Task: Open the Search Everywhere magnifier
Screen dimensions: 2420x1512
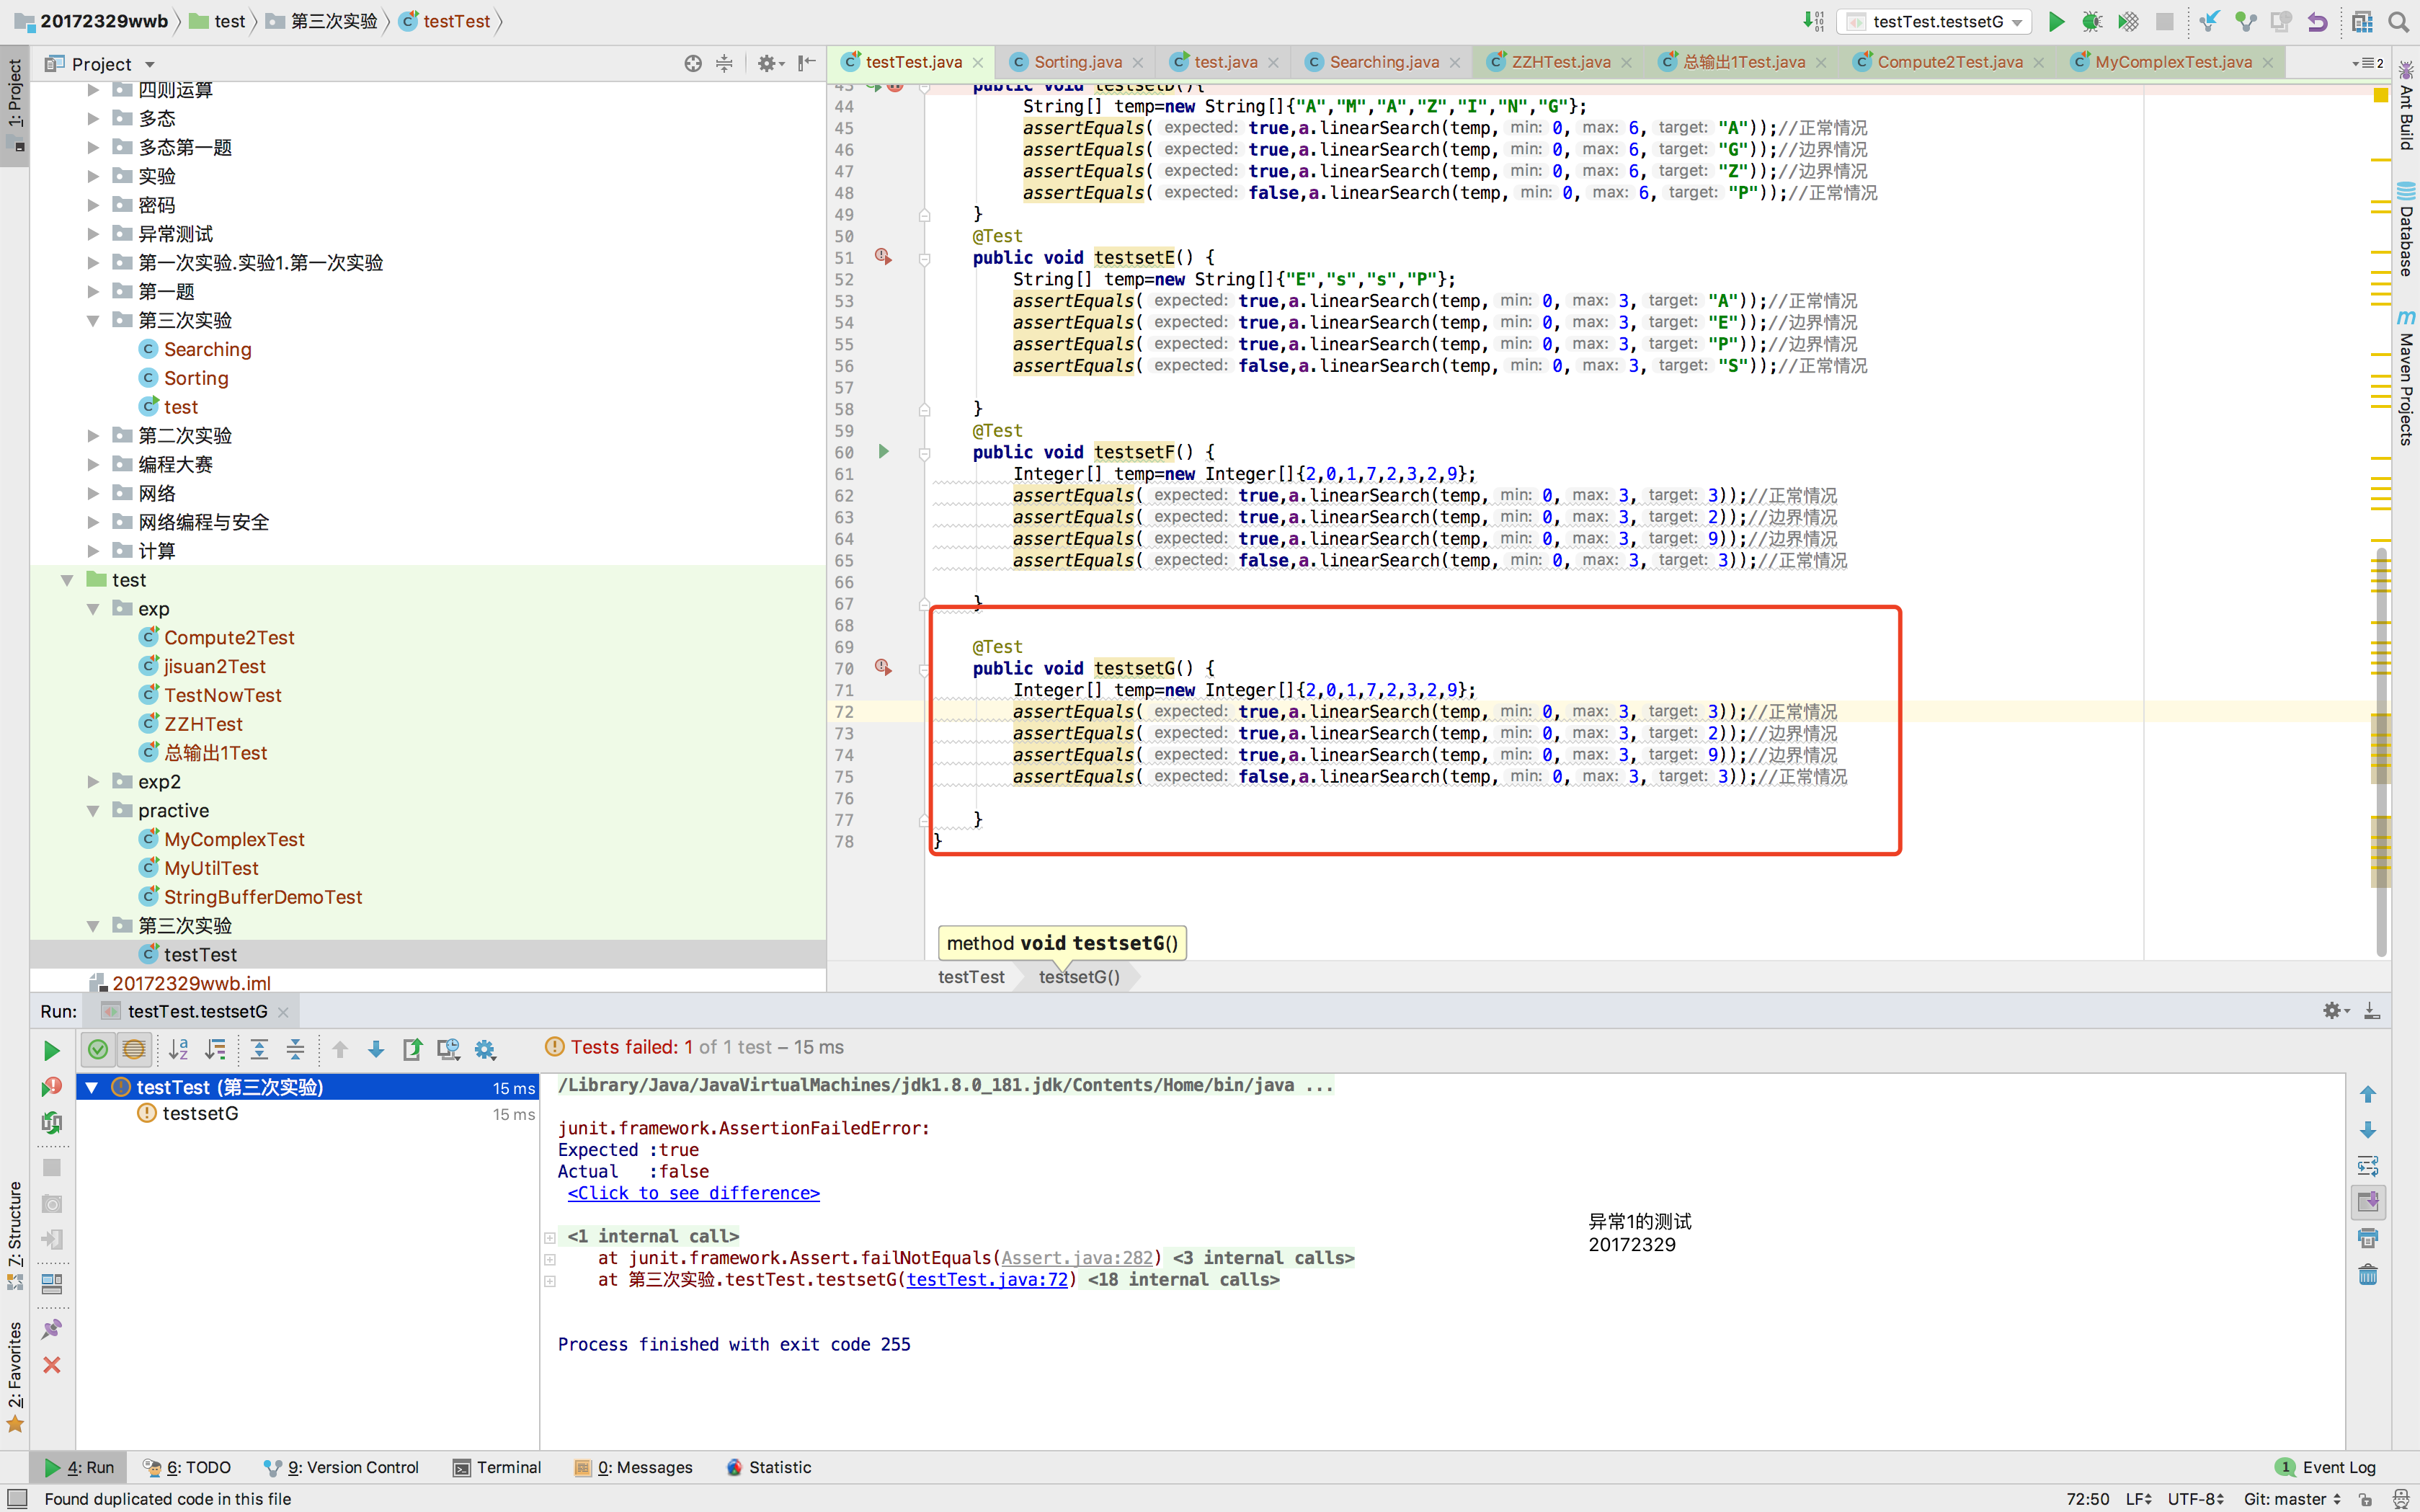Action: point(2398,22)
